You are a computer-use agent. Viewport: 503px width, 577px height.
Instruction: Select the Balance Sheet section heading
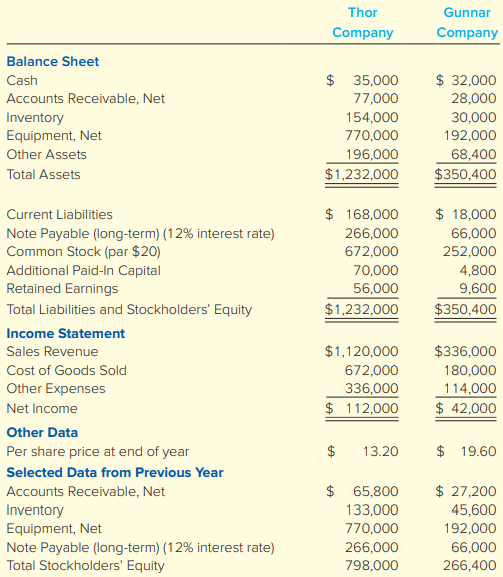click(53, 61)
